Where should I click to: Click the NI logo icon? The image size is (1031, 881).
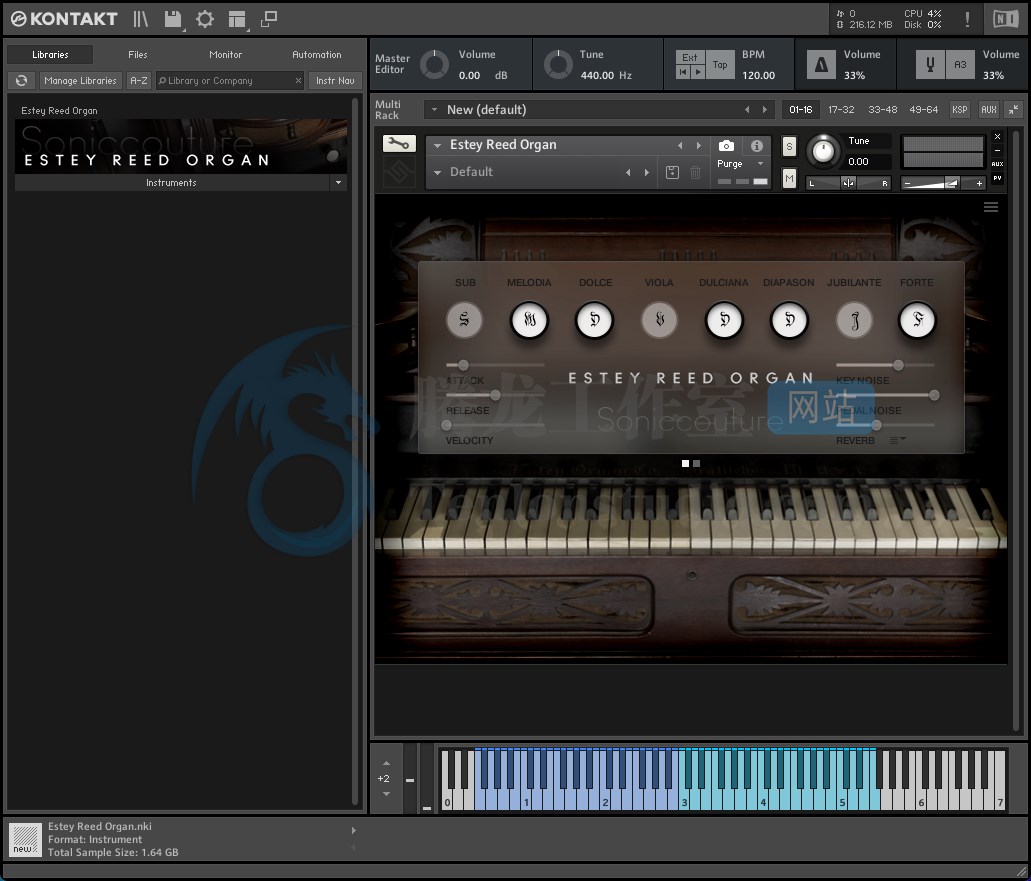pyautogui.click(x=1005, y=19)
